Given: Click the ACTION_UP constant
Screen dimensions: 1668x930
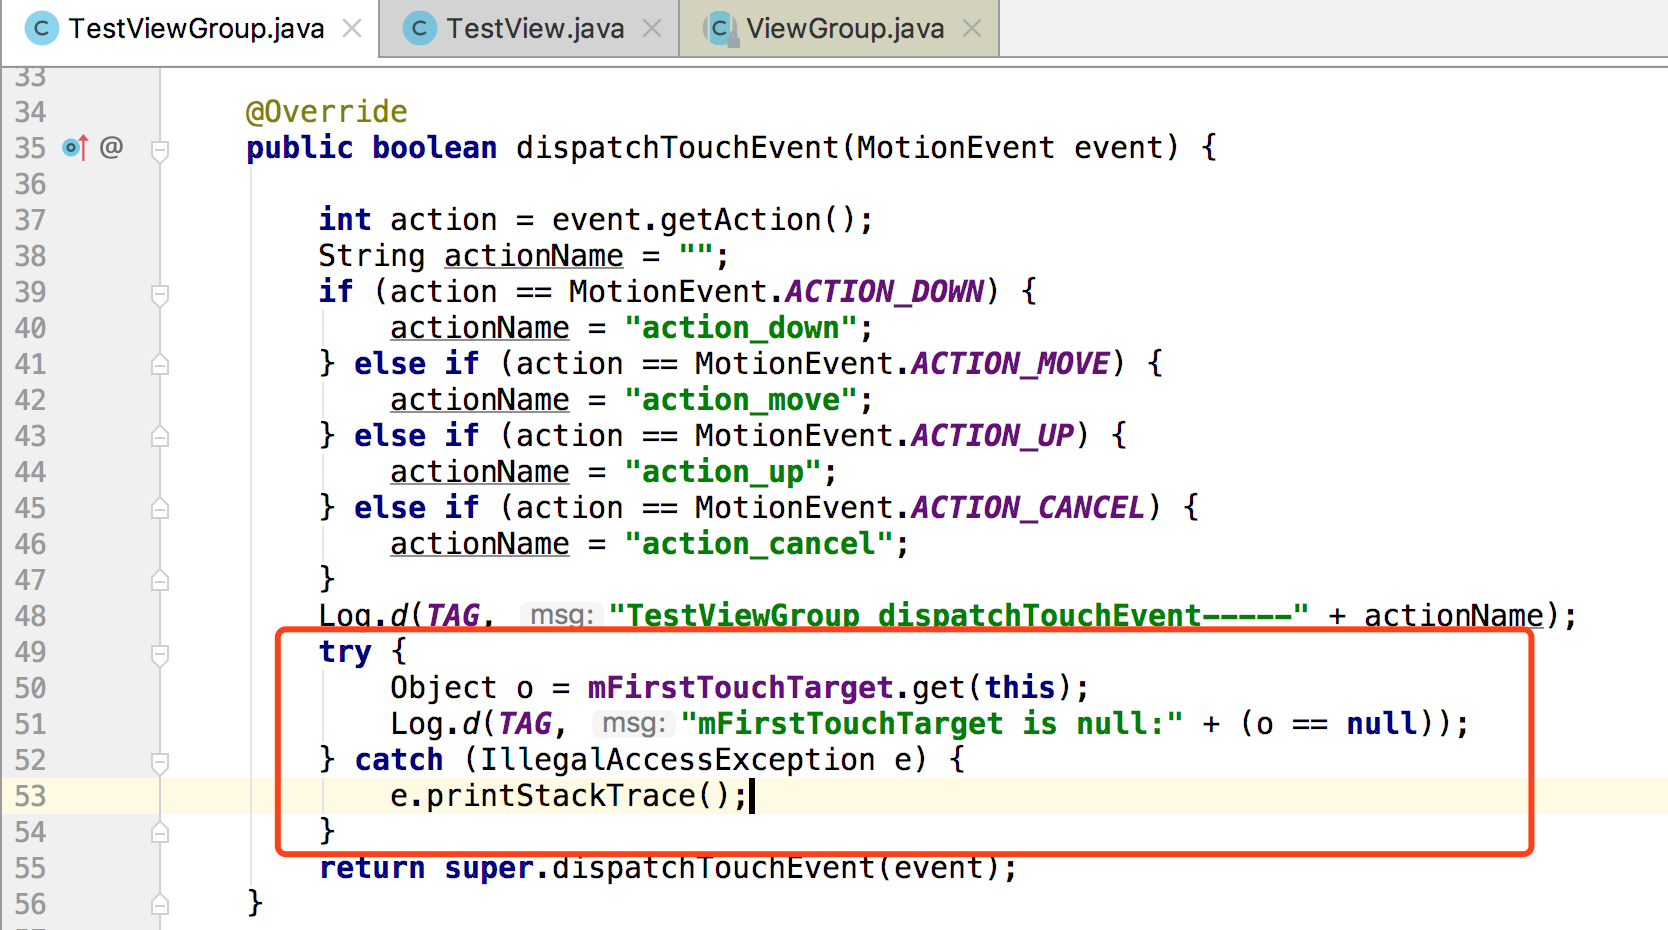Looking at the screenshot, I should [x=992, y=436].
